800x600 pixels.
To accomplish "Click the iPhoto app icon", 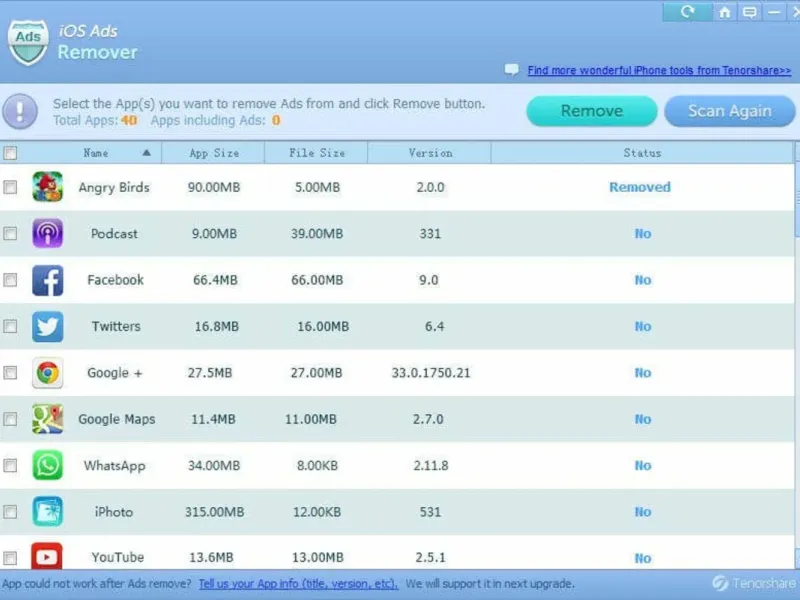I will (x=47, y=512).
